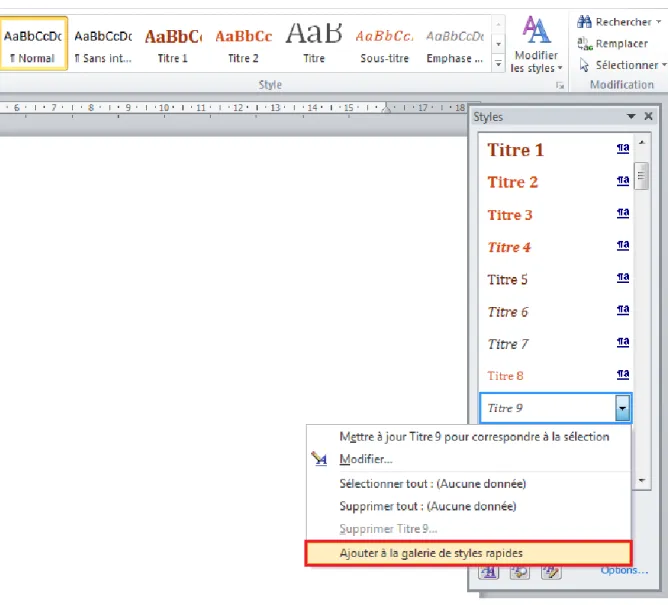Expand the style gallery More arrow

pos(498,64)
